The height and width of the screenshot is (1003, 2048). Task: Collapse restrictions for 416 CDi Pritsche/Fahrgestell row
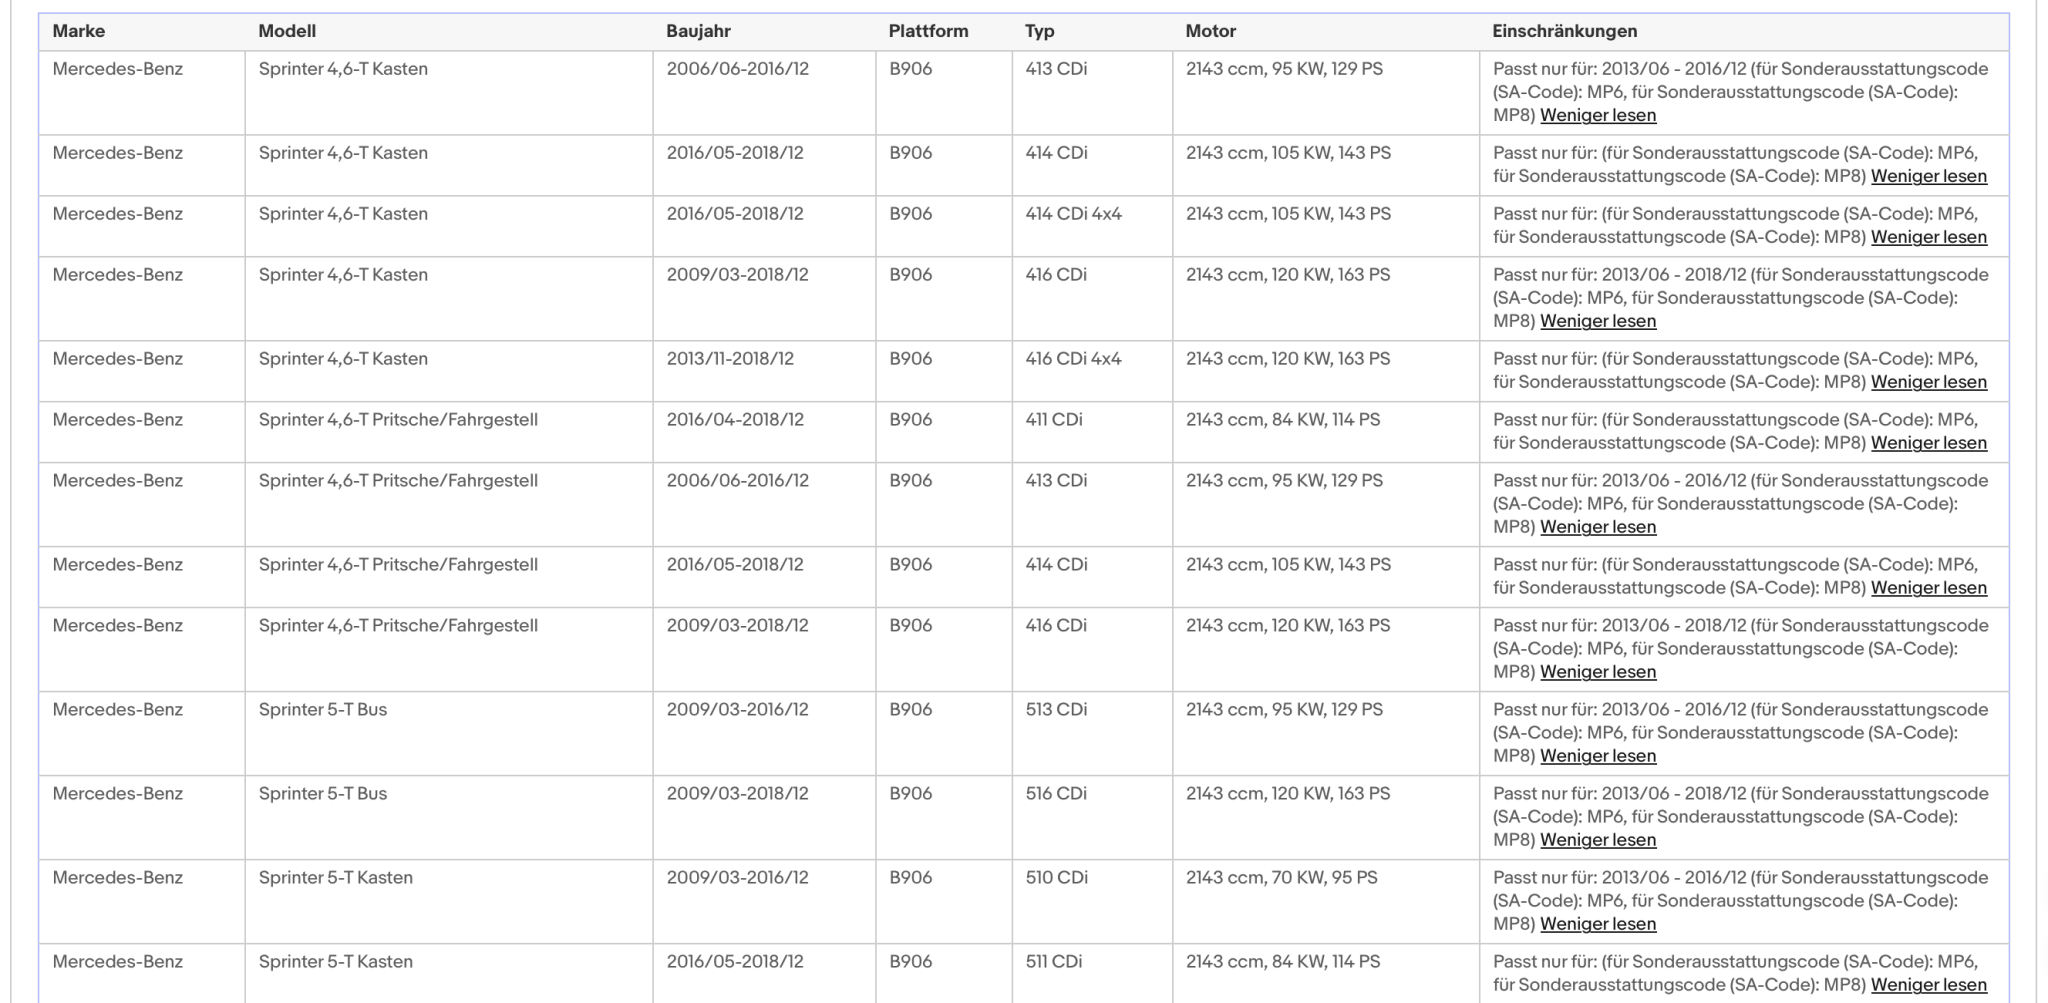pos(1598,672)
